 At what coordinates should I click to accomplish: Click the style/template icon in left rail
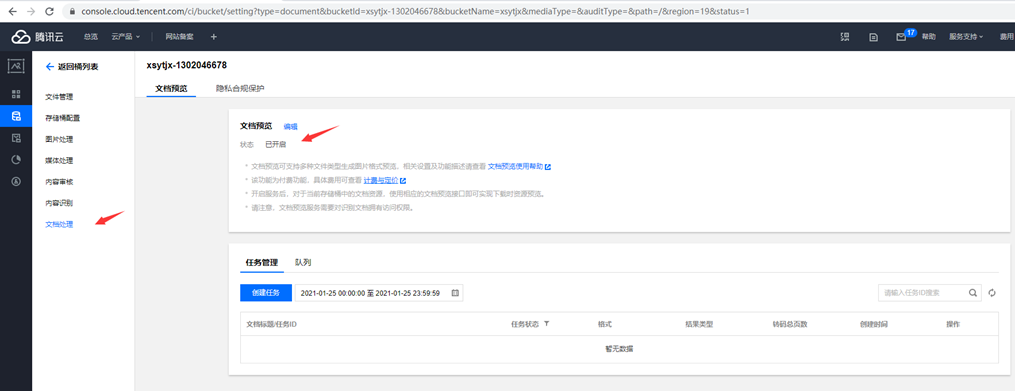click(x=16, y=138)
